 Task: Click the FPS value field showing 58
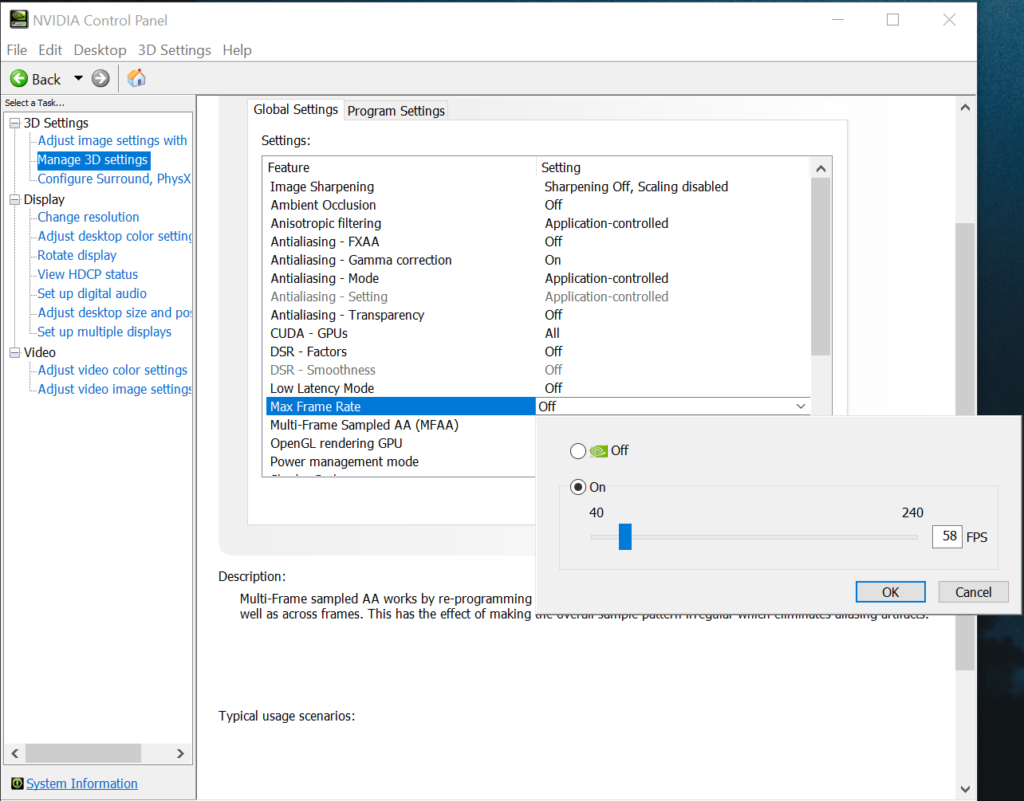point(947,536)
